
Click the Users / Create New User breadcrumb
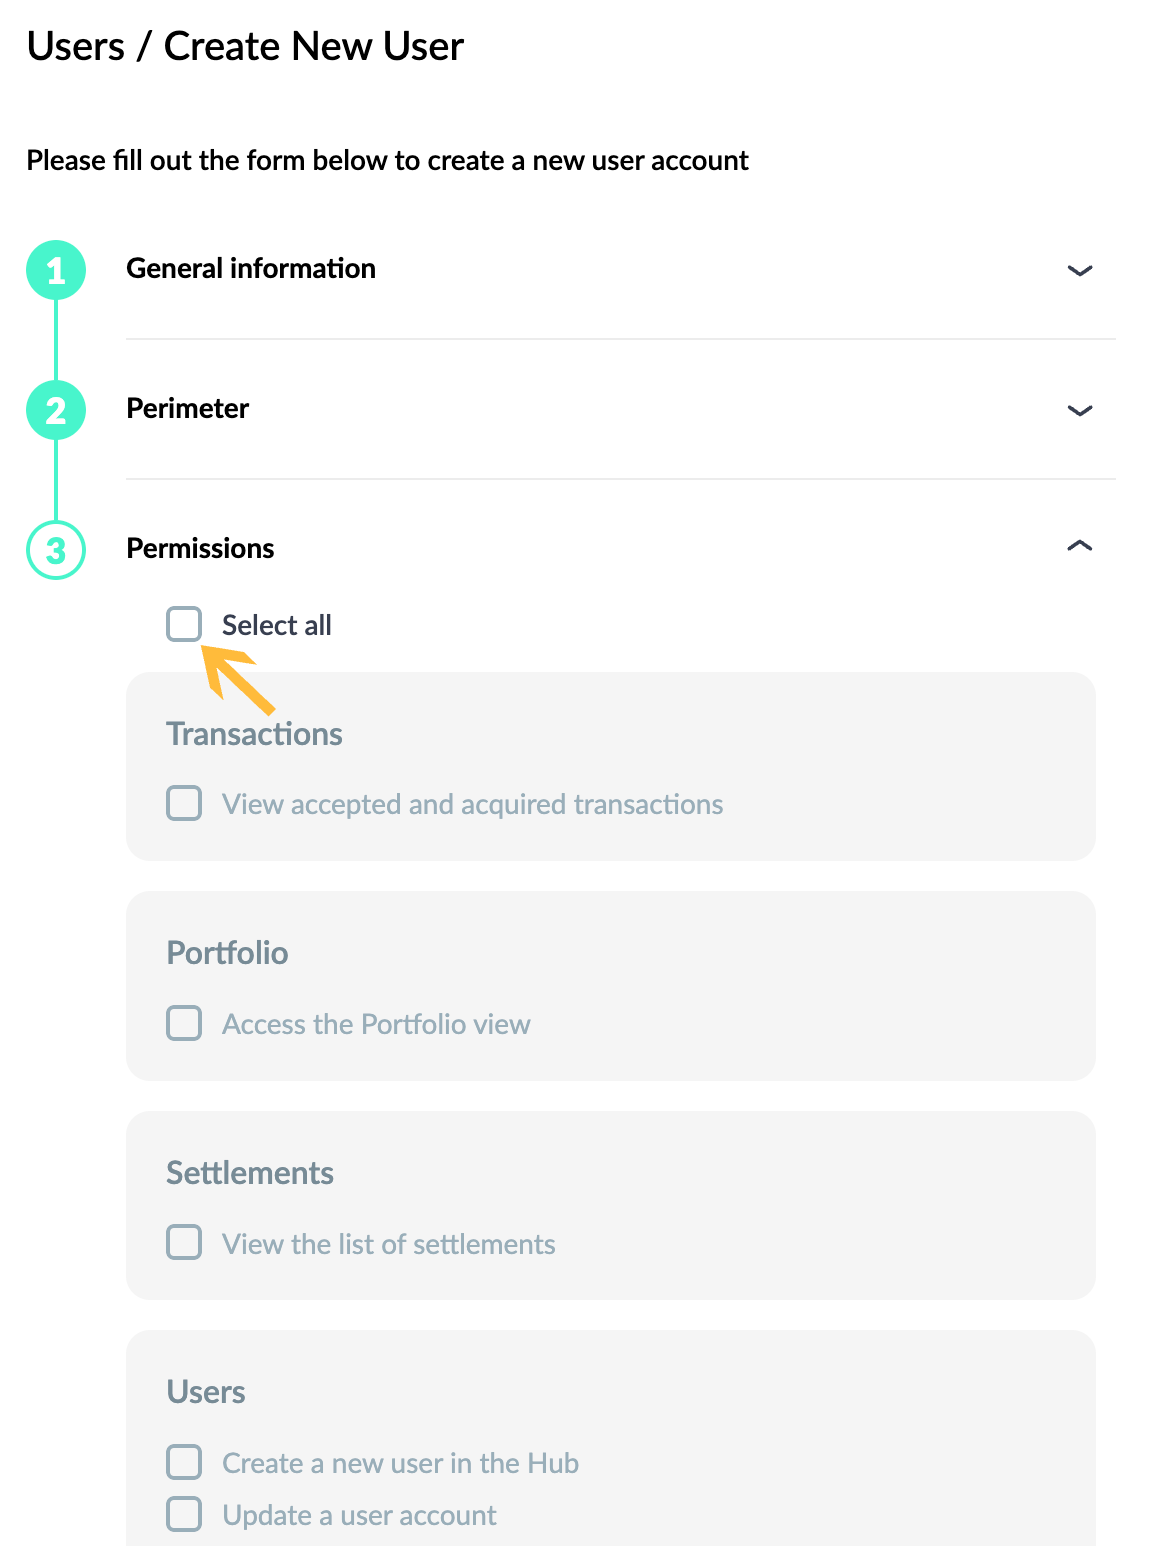pyautogui.click(x=245, y=46)
